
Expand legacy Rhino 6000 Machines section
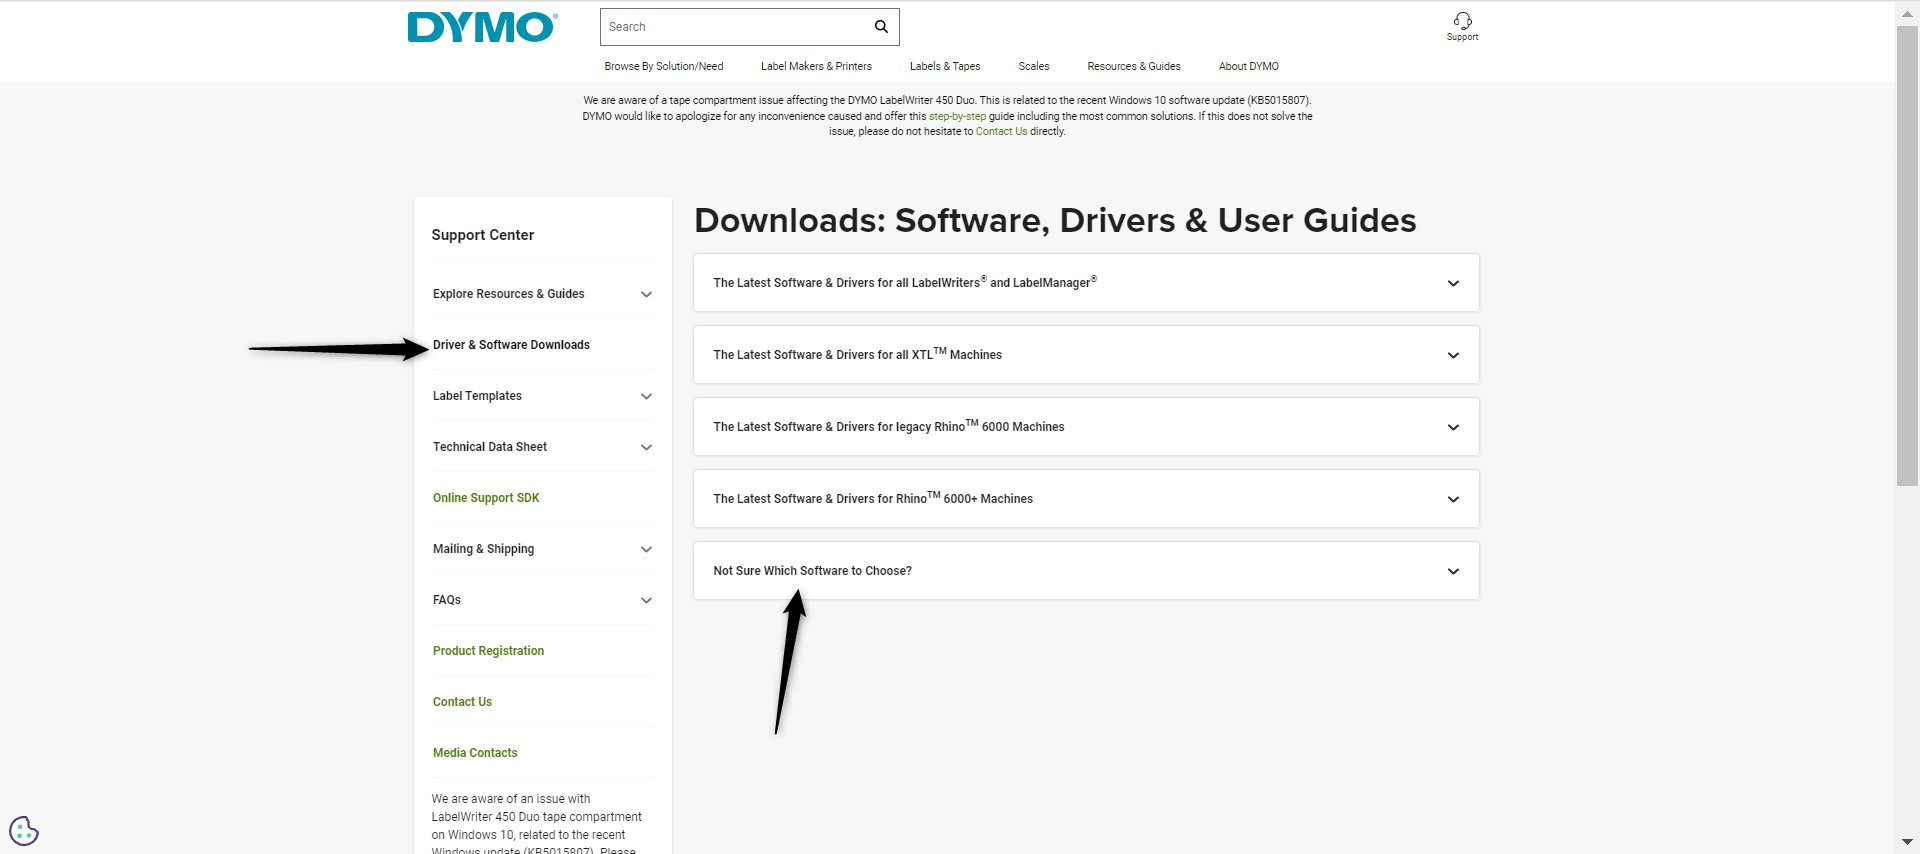pos(1086,427)
